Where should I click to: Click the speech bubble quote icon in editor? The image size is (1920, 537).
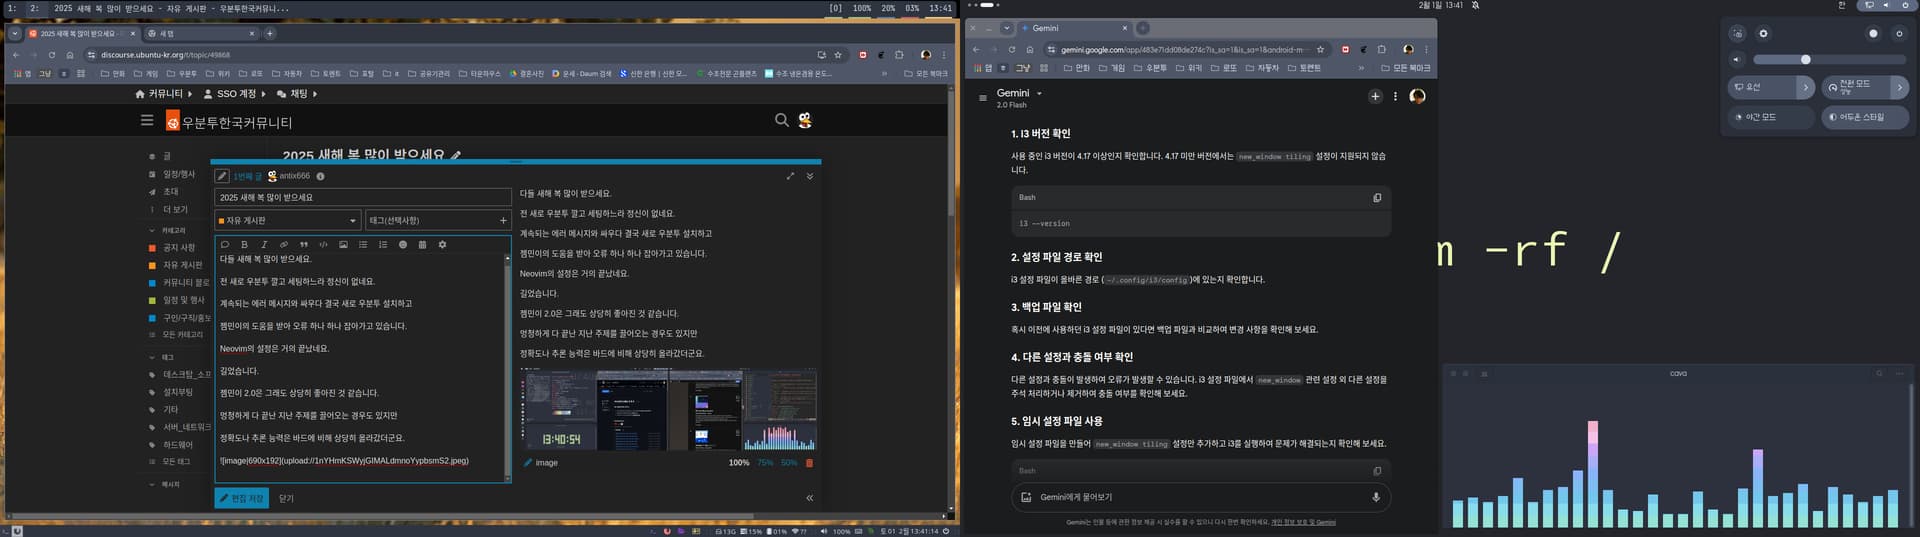(225, 244)
